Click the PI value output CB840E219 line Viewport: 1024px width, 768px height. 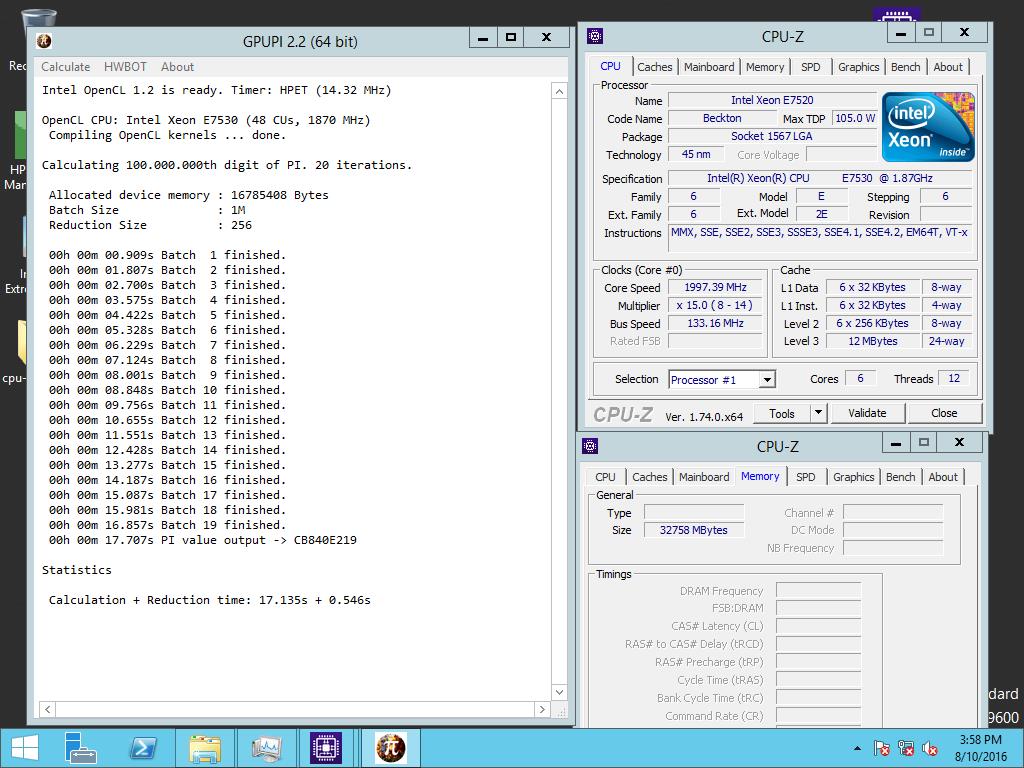pos(203,540)
